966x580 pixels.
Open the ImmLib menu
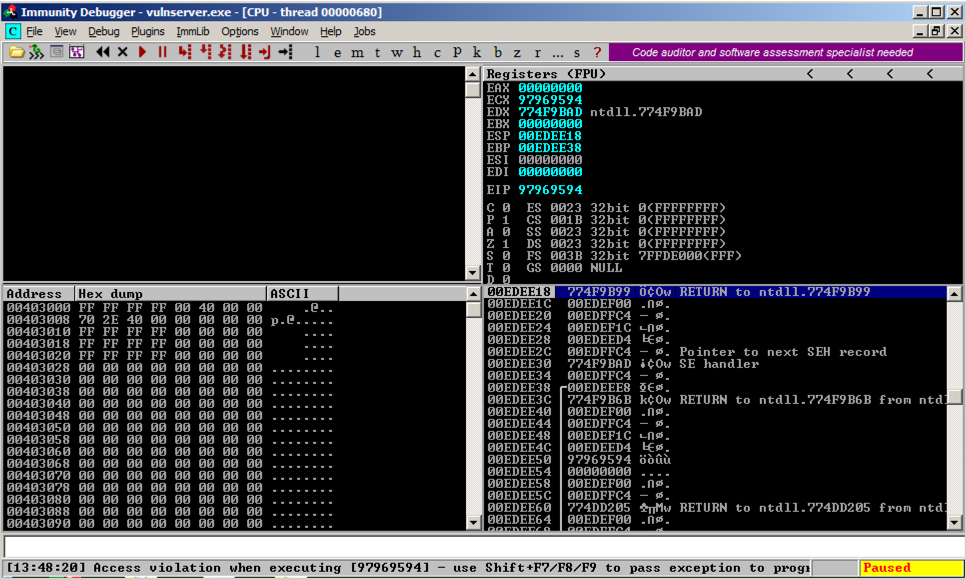click(193, 31)
